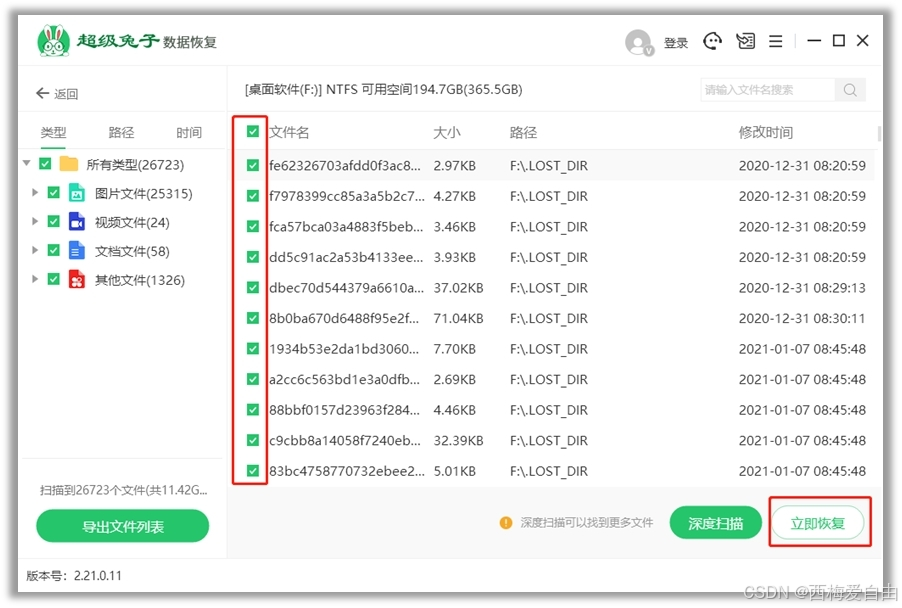The width and height of the screenshot is (902, 608).
Task: Click the document files icon
Action: click(x=77, y=250)
